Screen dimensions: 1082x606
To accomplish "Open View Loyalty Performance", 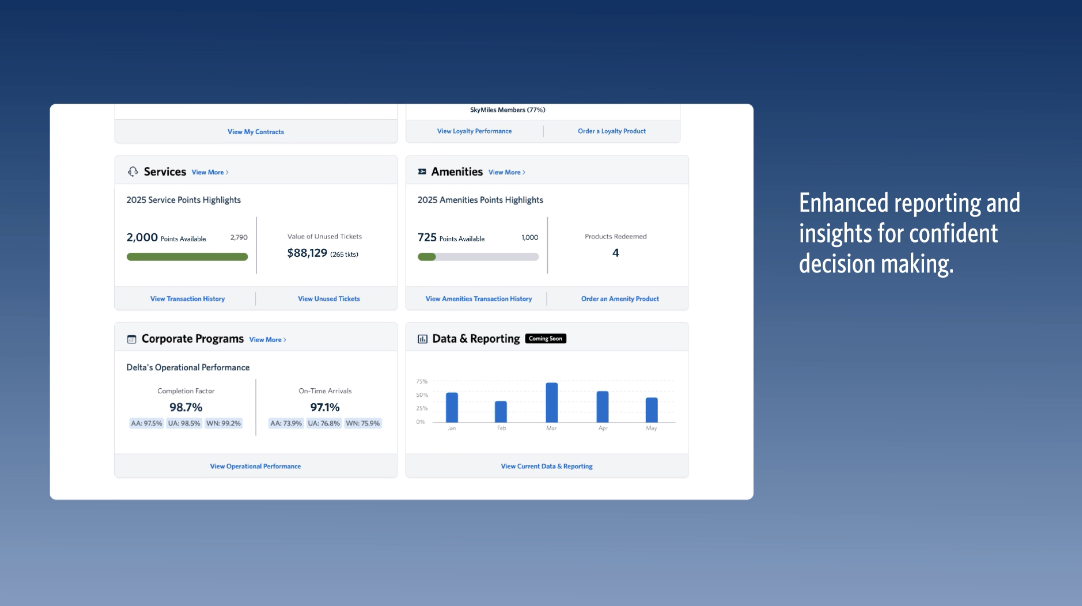I will pos(474,131).
